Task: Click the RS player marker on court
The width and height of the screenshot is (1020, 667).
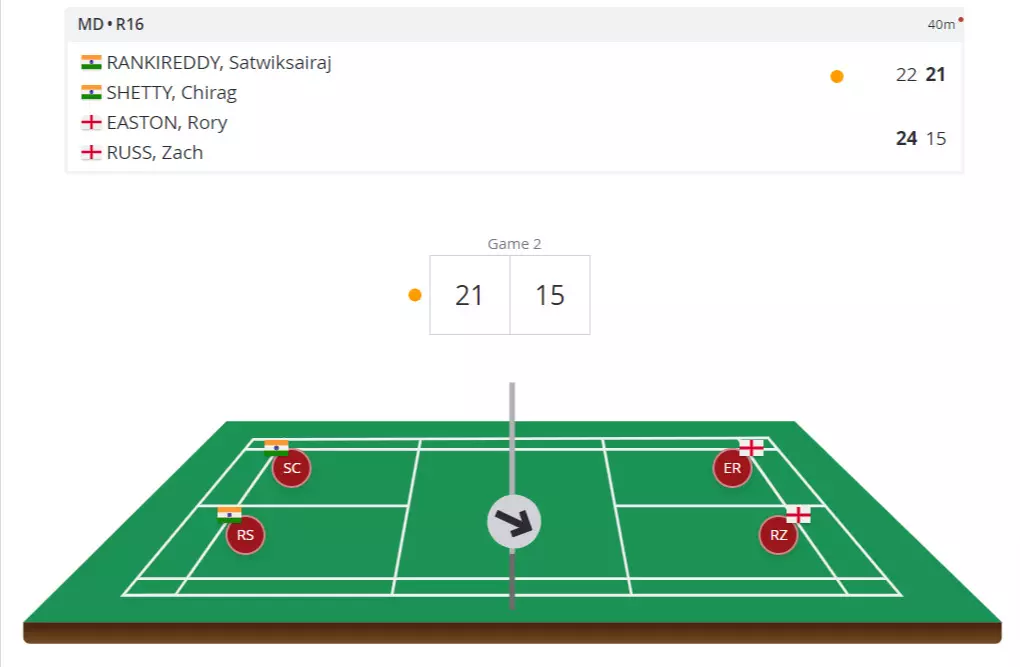Action: tap(246, 535)
